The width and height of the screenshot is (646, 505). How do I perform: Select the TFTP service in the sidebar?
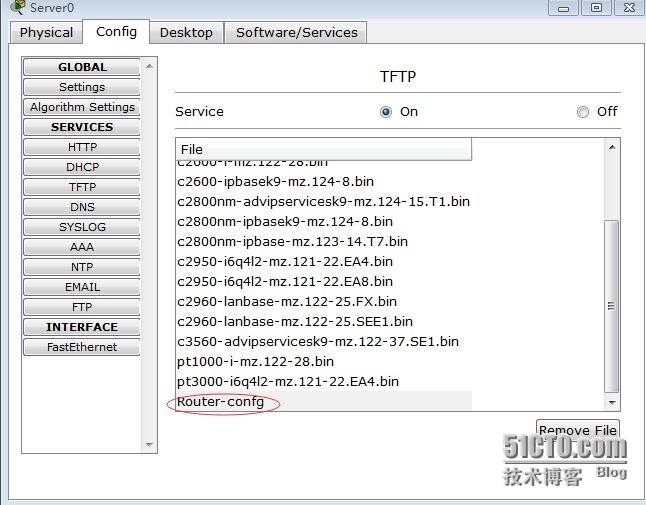(82, 187)
